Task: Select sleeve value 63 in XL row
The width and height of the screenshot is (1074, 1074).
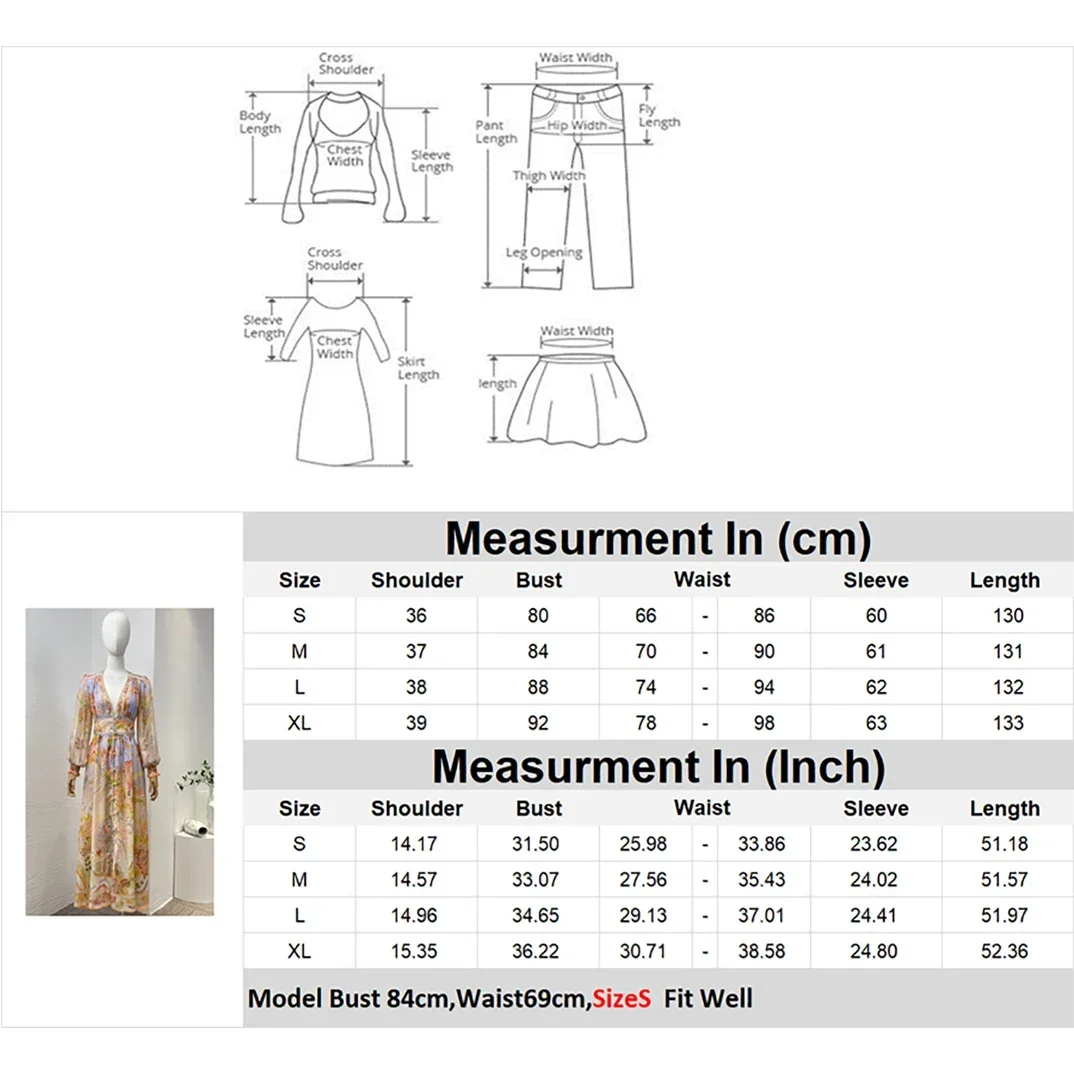Action: pyautogui.click(x=876, y=722)
